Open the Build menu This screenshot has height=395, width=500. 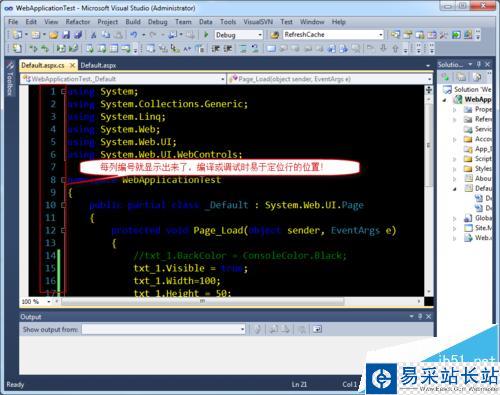click(x=133, y=22)
